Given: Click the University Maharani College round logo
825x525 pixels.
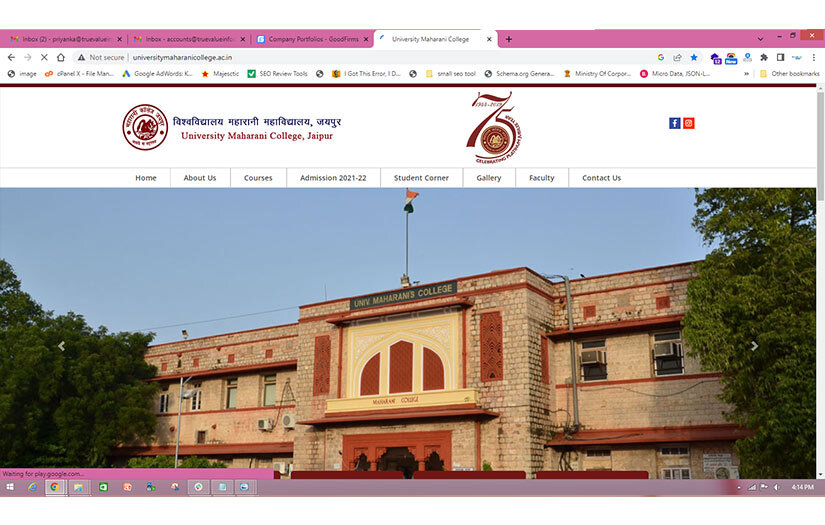Looking at the screenshot, I should (145, 127).
